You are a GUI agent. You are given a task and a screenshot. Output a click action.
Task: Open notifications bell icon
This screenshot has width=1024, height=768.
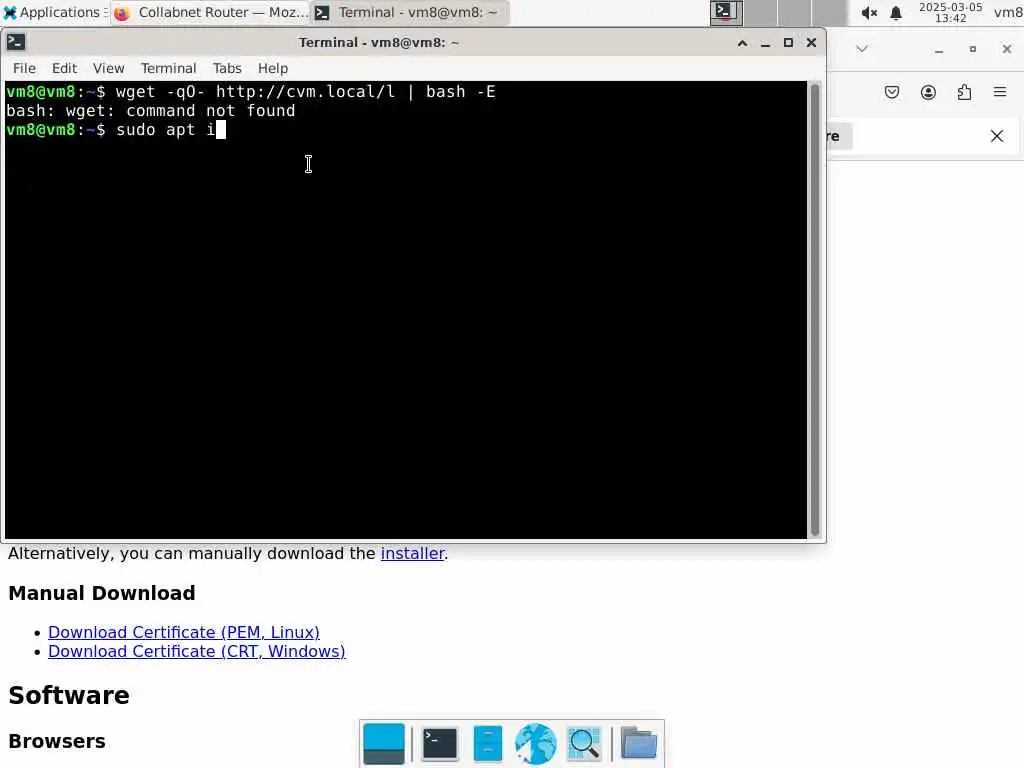[896, 13]
